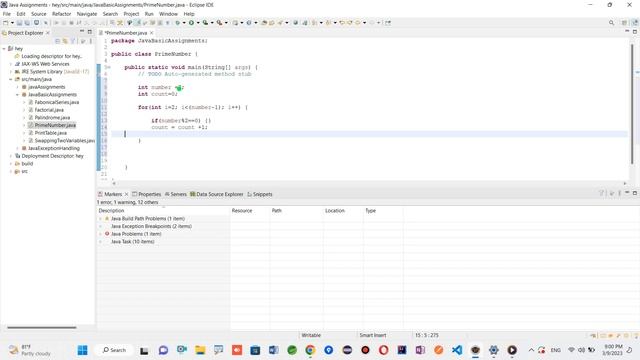Click the New file toolbar icon
The width and height of the screenshot is (640, 360).
point(6,23)
